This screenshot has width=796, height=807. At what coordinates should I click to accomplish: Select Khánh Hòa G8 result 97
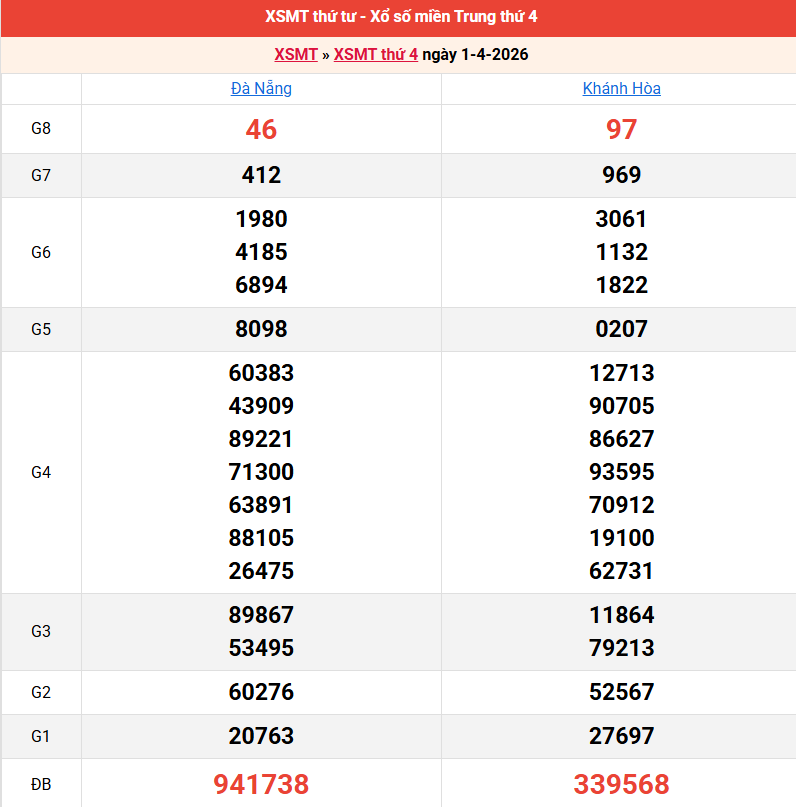(621, 129)
